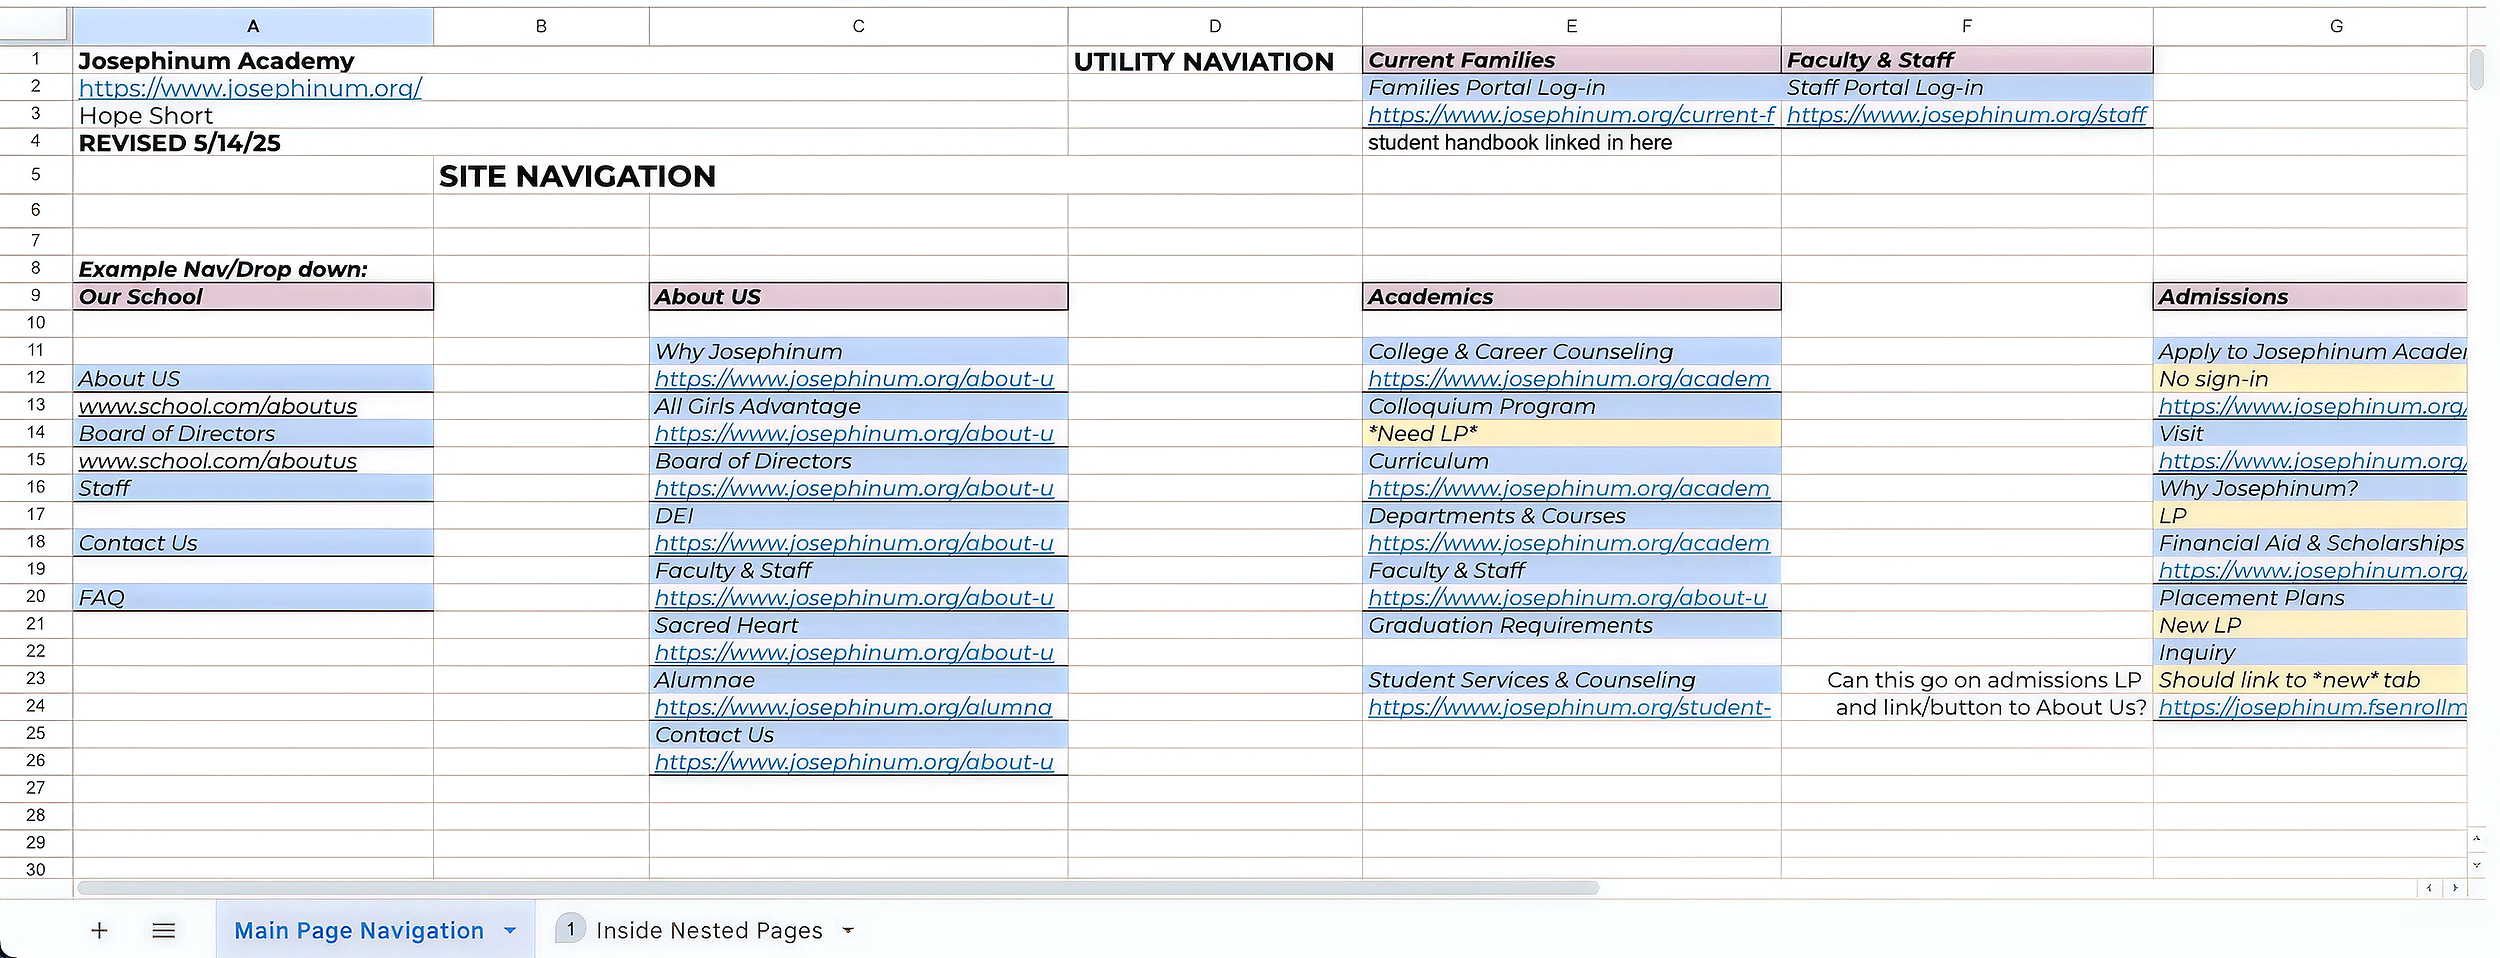This screenshot has width=2500, height=958.
Task: Open the all sheets list icon
Action: point(164,931)
